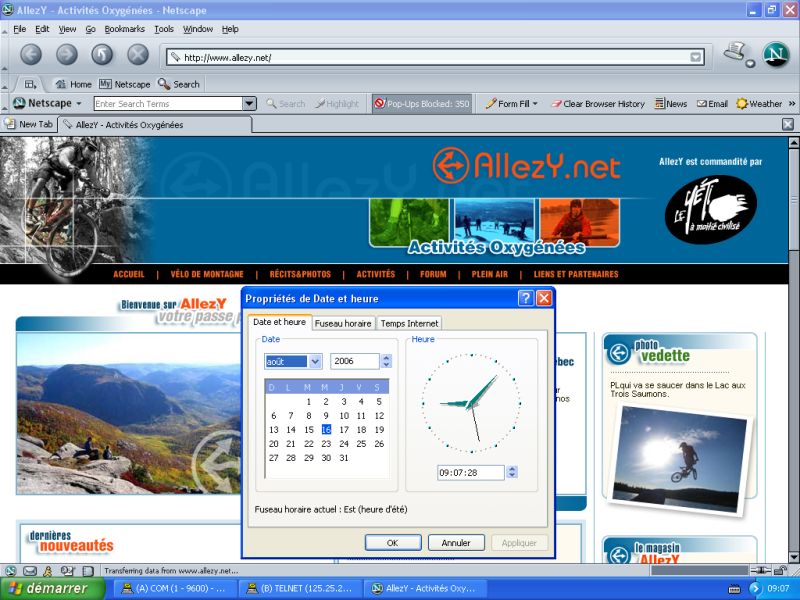Viewport: 800px width, 600px height.
Task: Close the current browser tab with the X
Action: click(x=788, y=124)
